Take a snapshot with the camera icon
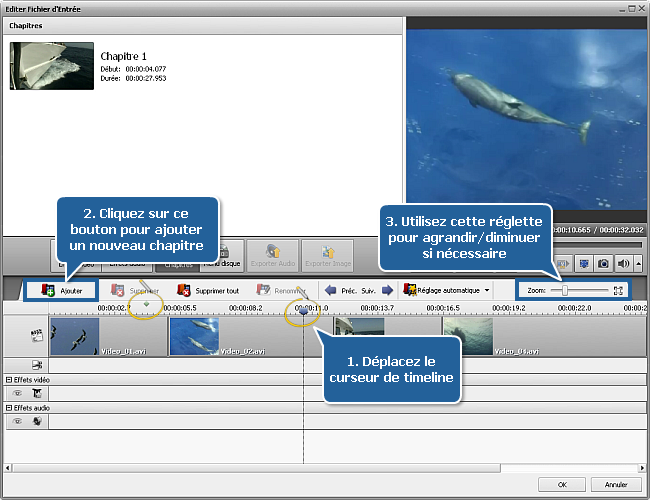Image resolution: width=650 pixels, height=500 pixels. [x=603, y=263]
